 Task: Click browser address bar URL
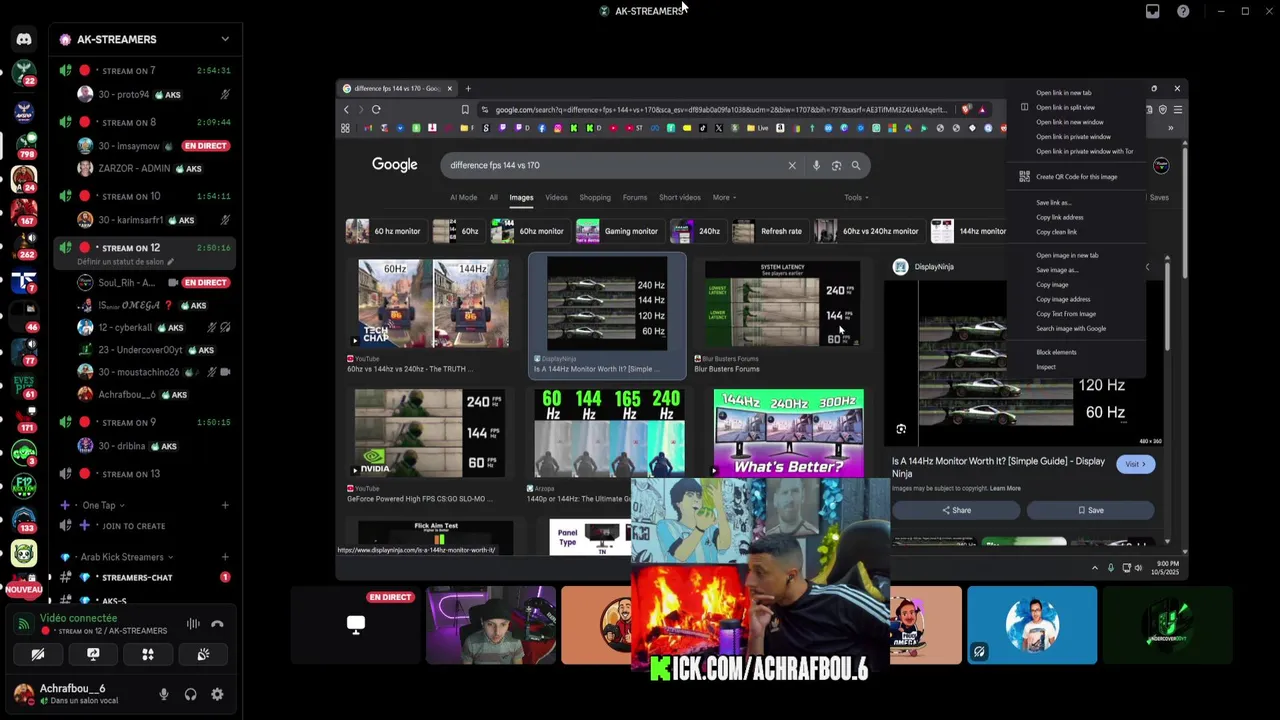point(720,109)
